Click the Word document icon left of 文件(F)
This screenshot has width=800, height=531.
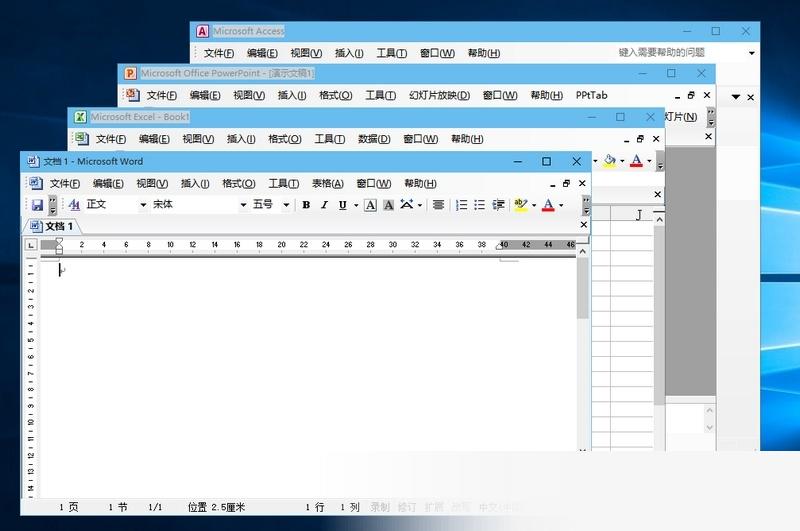[x=35, y=183]
